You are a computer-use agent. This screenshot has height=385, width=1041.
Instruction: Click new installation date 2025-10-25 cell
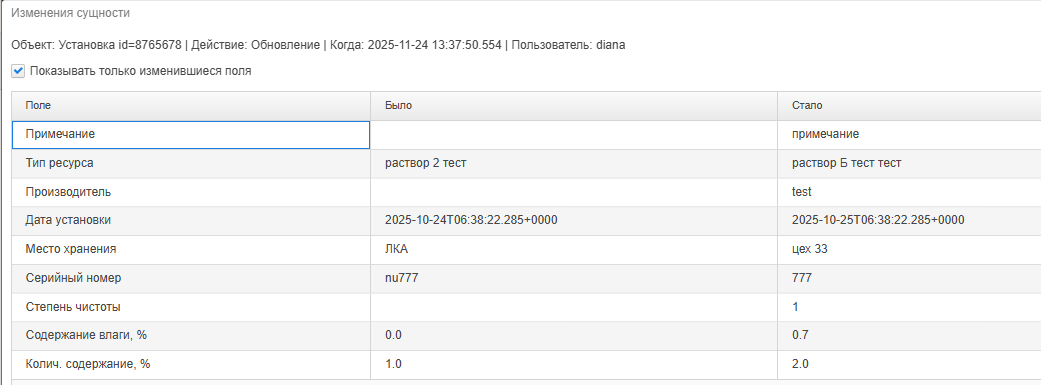[910, 220]
